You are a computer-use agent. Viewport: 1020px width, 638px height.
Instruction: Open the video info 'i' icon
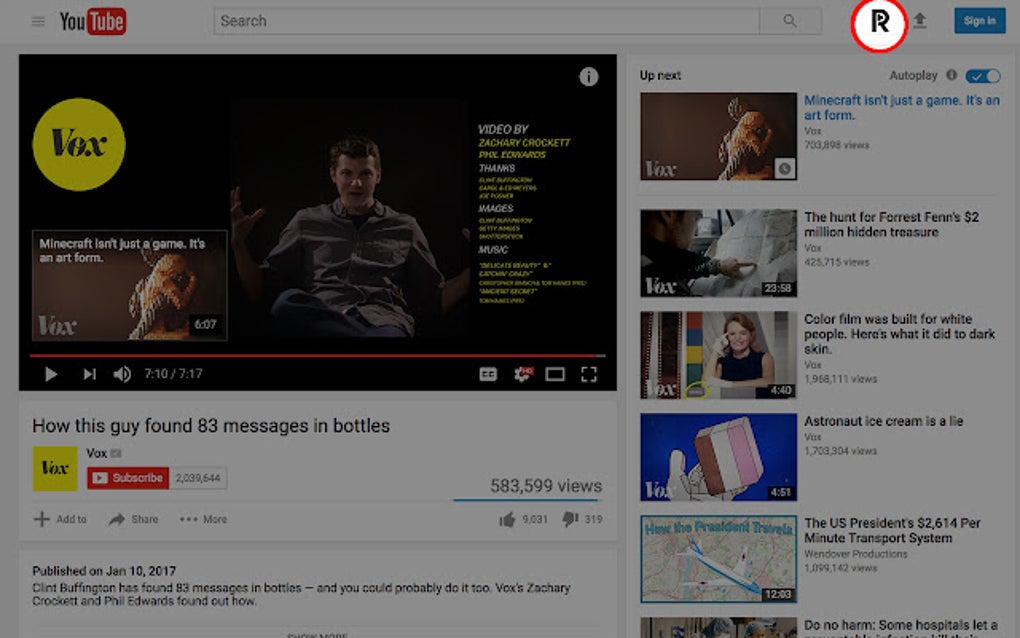[x=588, y=77]
